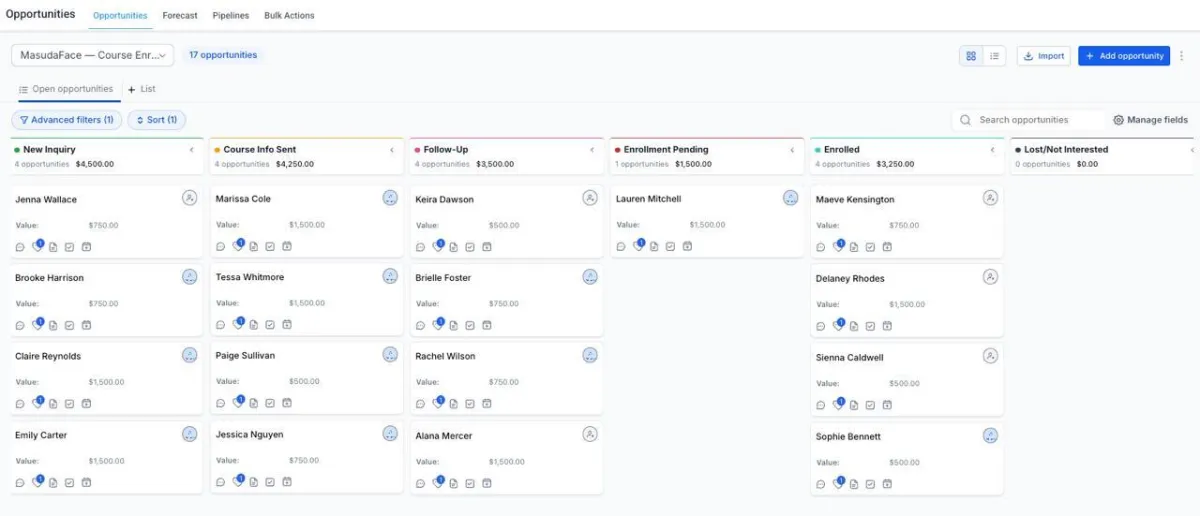Screen dimensions: 1200x516
Task: Collapse the Course Info Sent column
Action: point(392,150)
